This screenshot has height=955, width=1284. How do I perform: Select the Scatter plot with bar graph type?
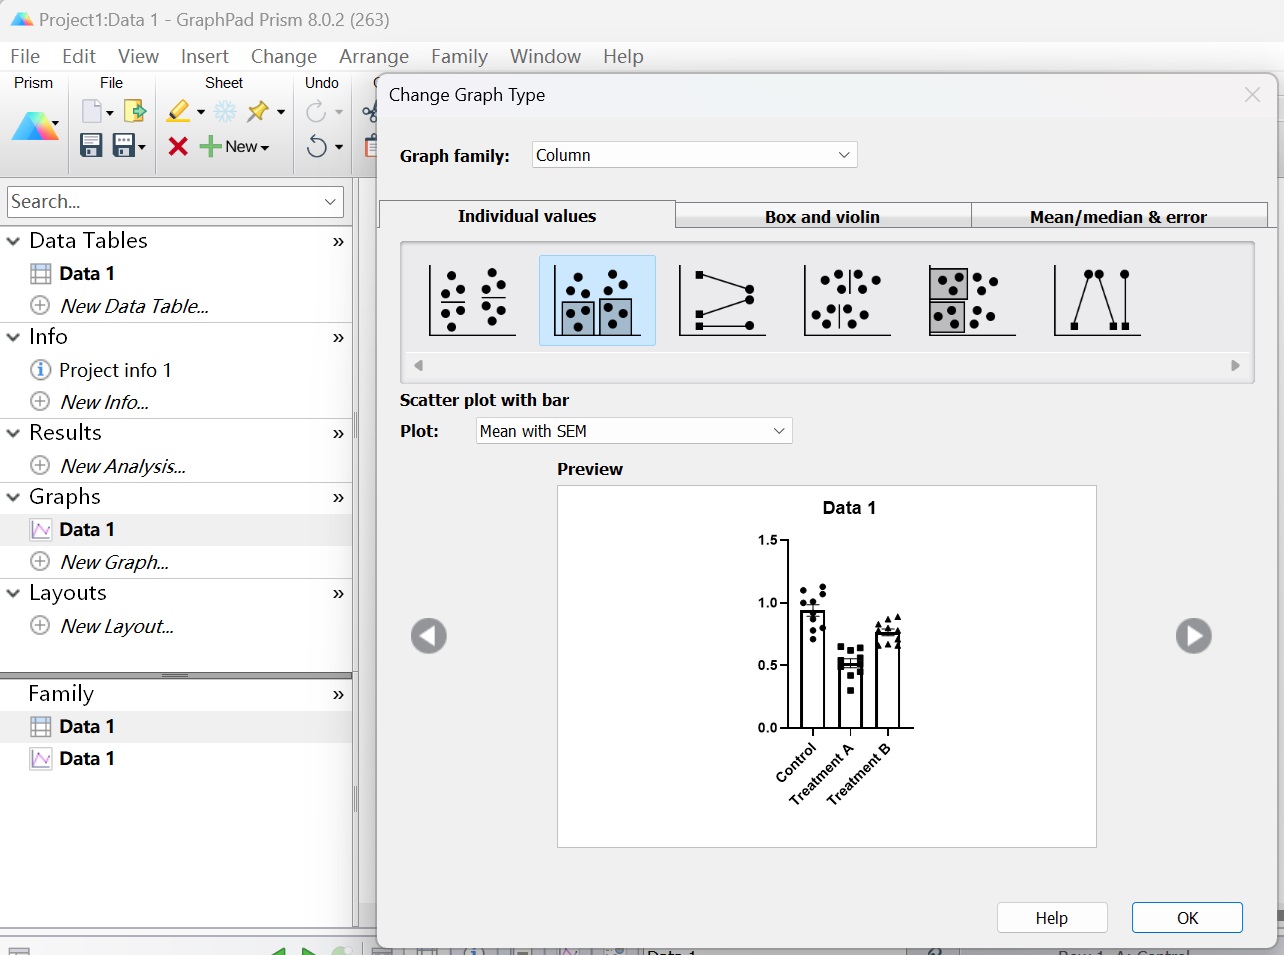tap(597, 301)
